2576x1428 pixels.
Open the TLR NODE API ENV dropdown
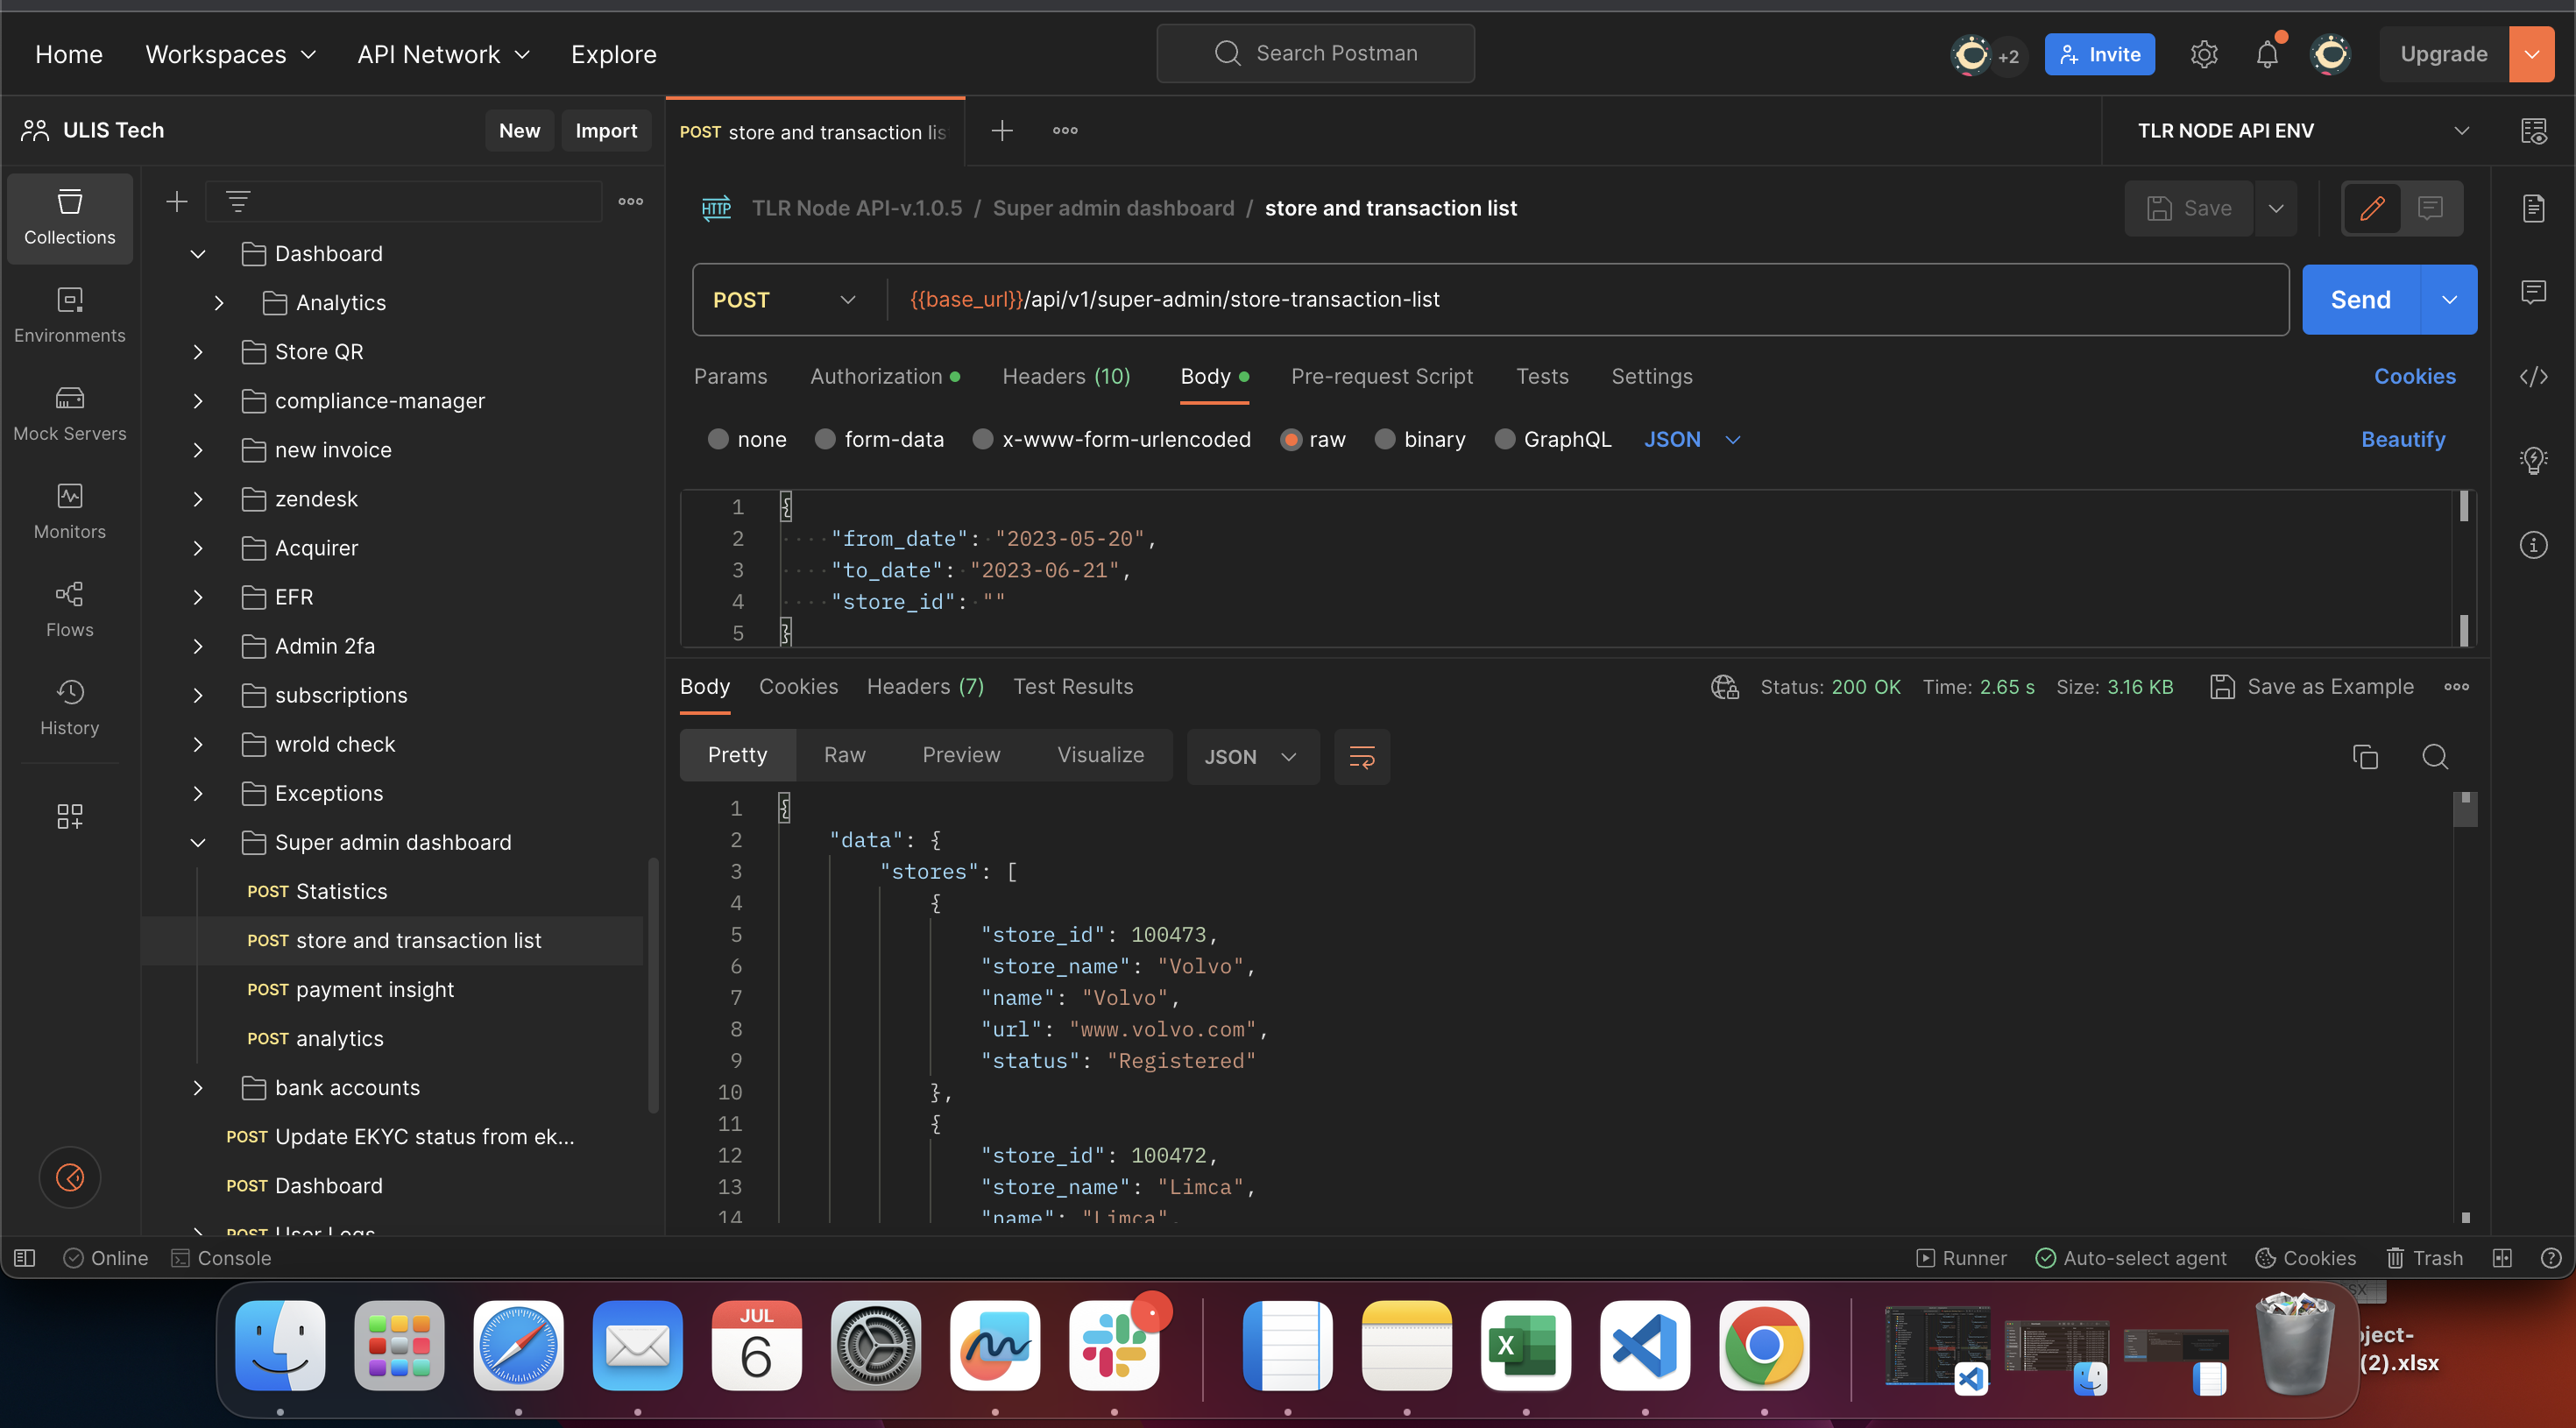[x=2301, y=130]
